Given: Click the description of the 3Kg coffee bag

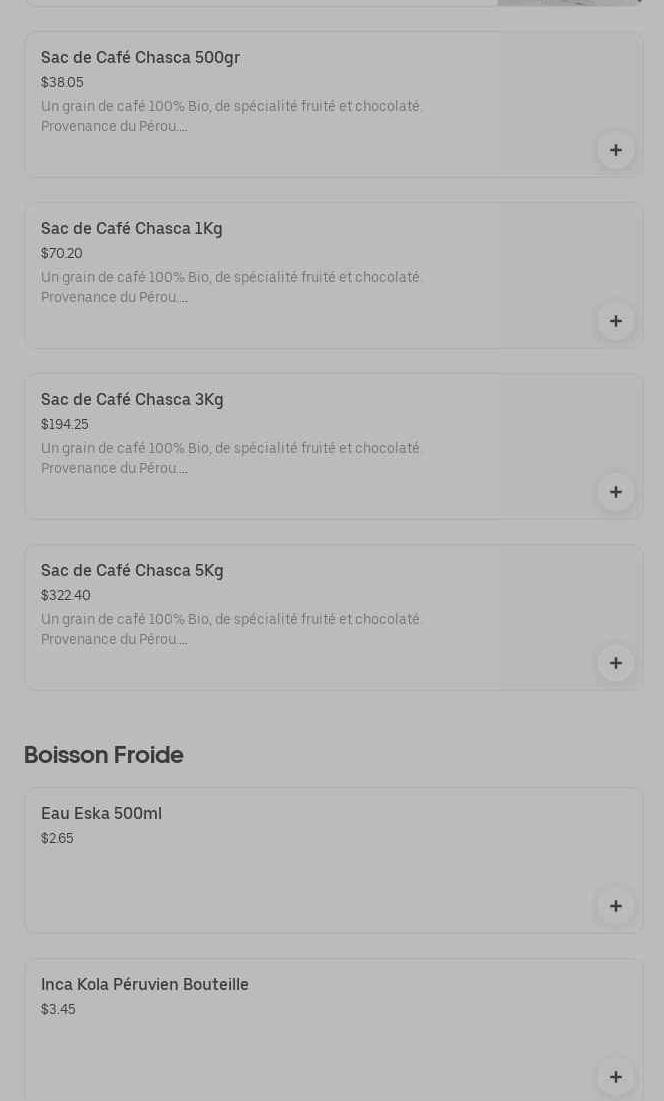Looking at the screenshot, I should 231,458.
